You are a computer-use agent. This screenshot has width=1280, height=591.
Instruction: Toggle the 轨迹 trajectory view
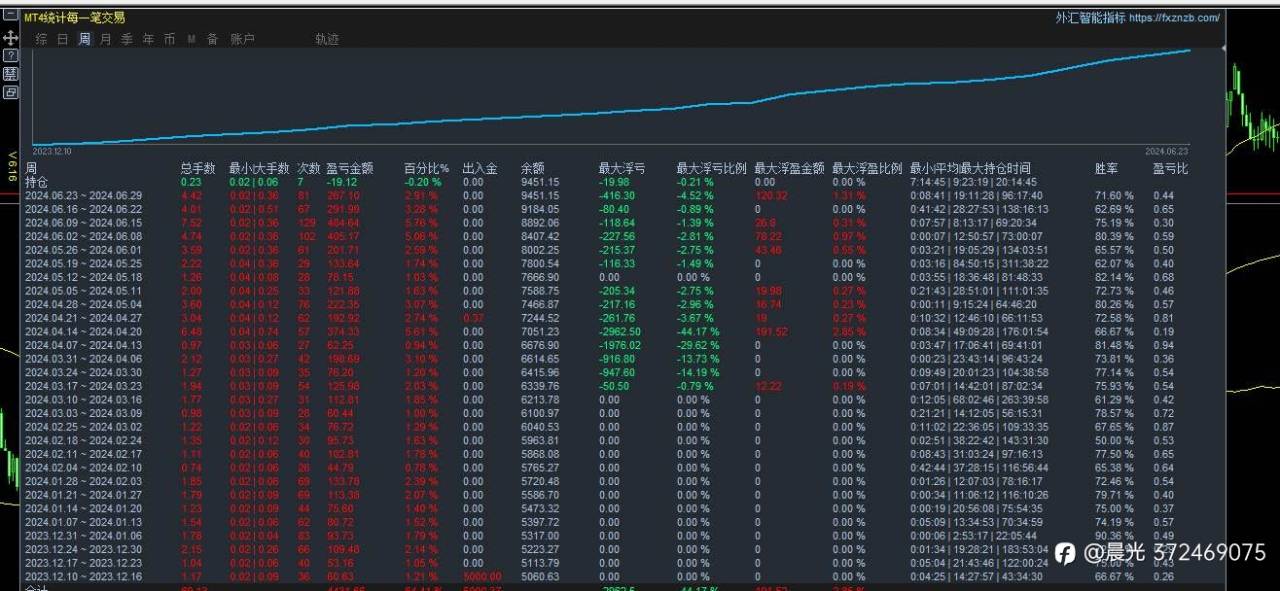[327, 39]
